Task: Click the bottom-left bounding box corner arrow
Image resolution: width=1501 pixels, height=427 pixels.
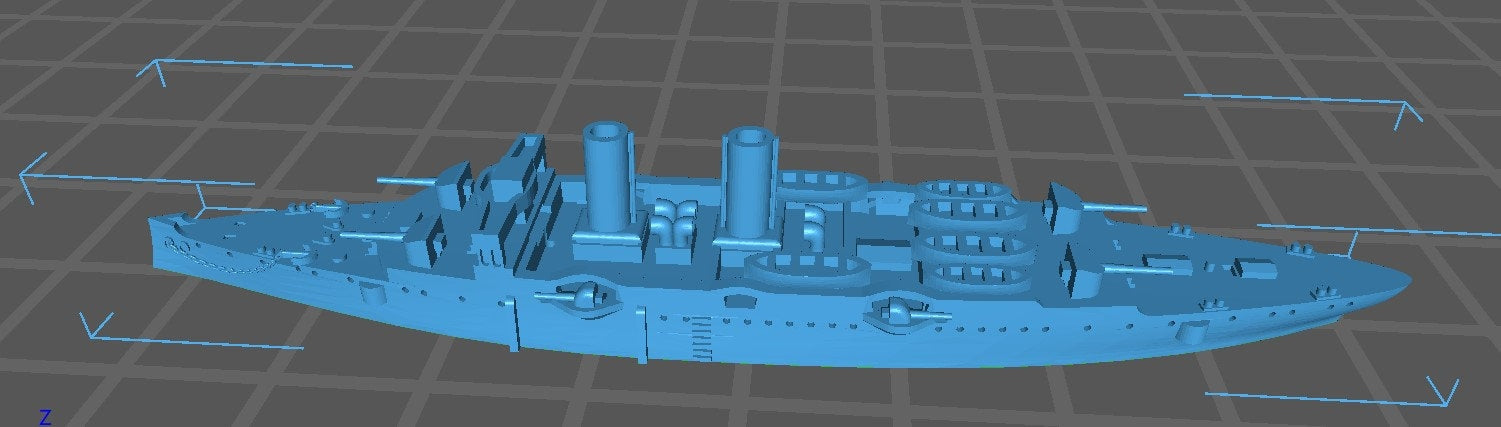Action: coord(96,325)
